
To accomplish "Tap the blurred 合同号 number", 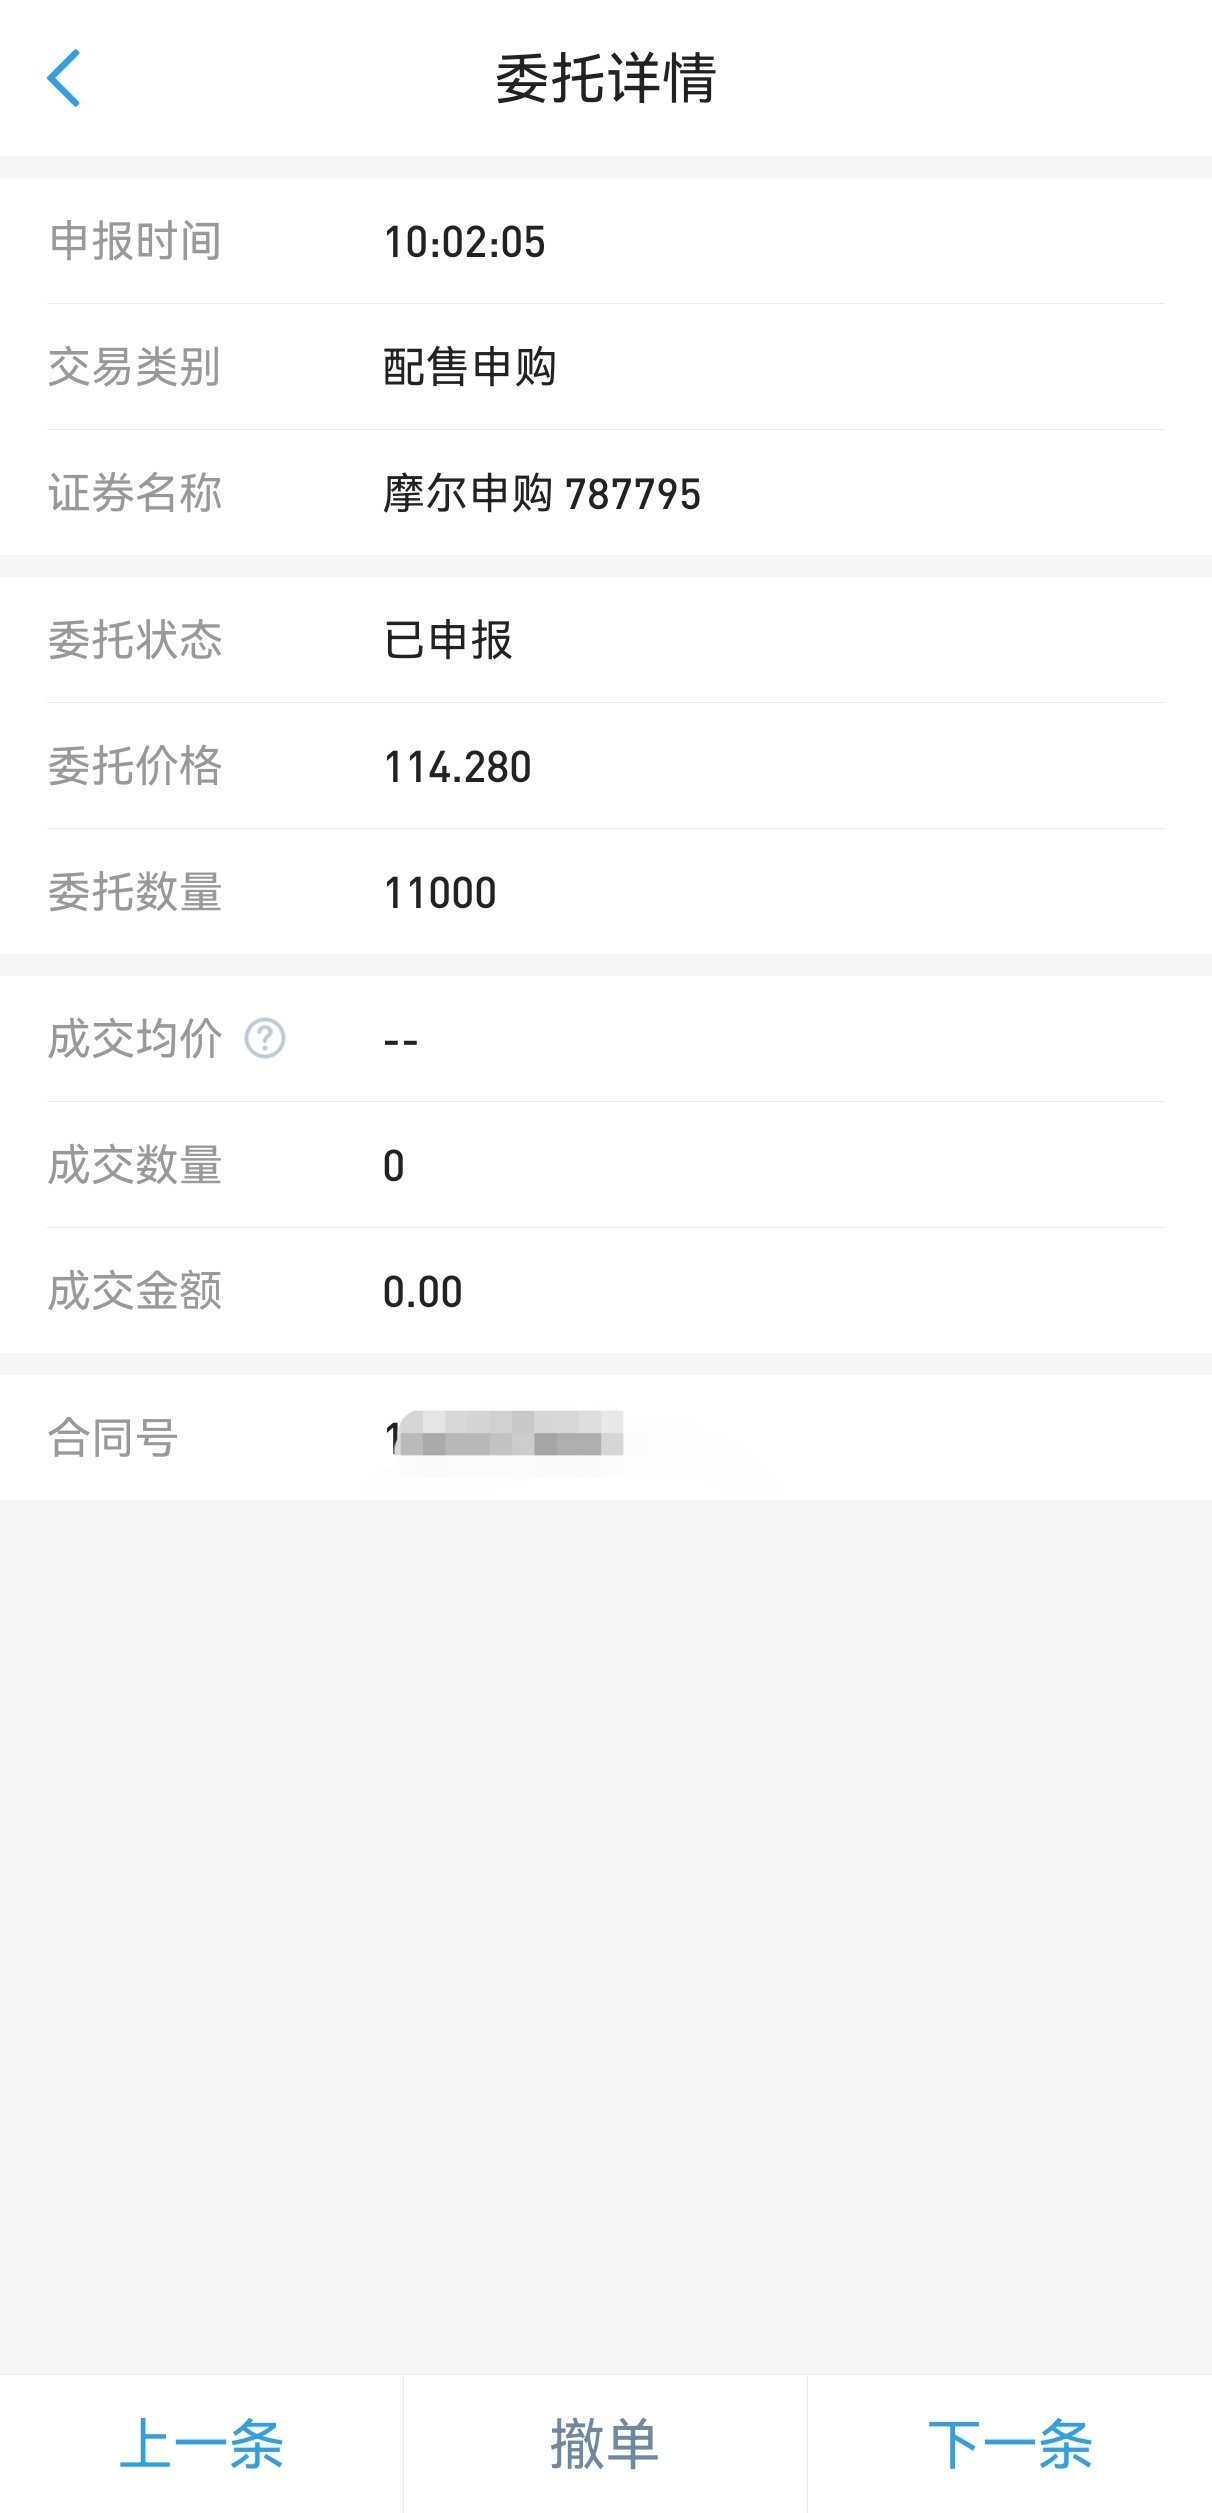I will point(505,1438).
